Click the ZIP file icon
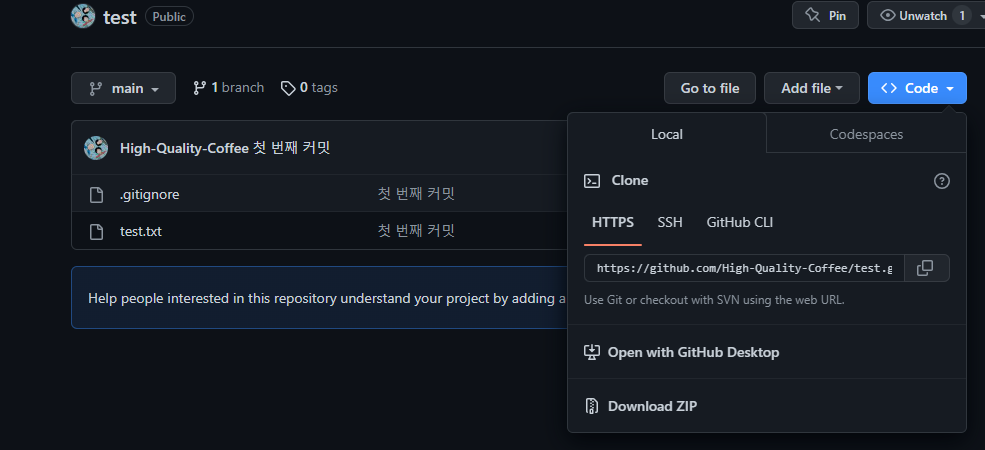 [592, 406]
